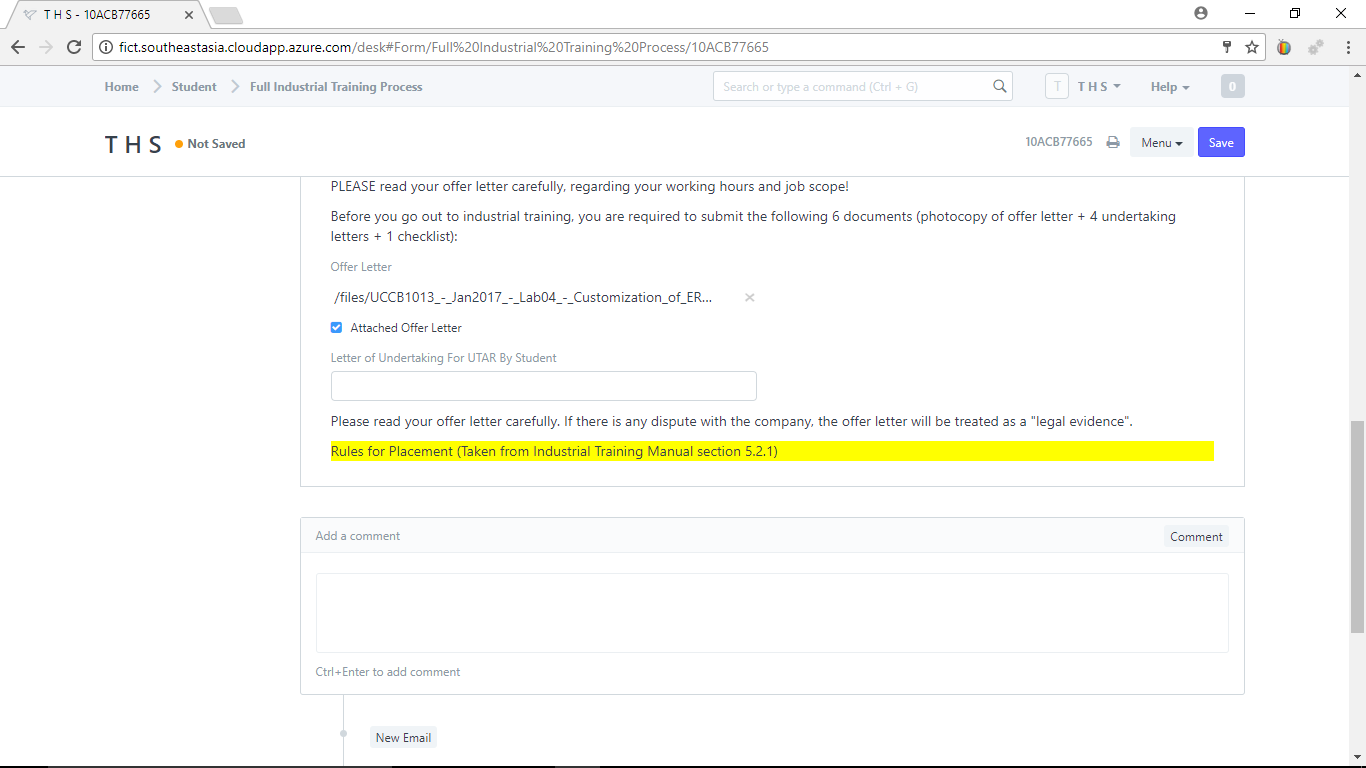Click inside the comment text area

pos(772,613)
